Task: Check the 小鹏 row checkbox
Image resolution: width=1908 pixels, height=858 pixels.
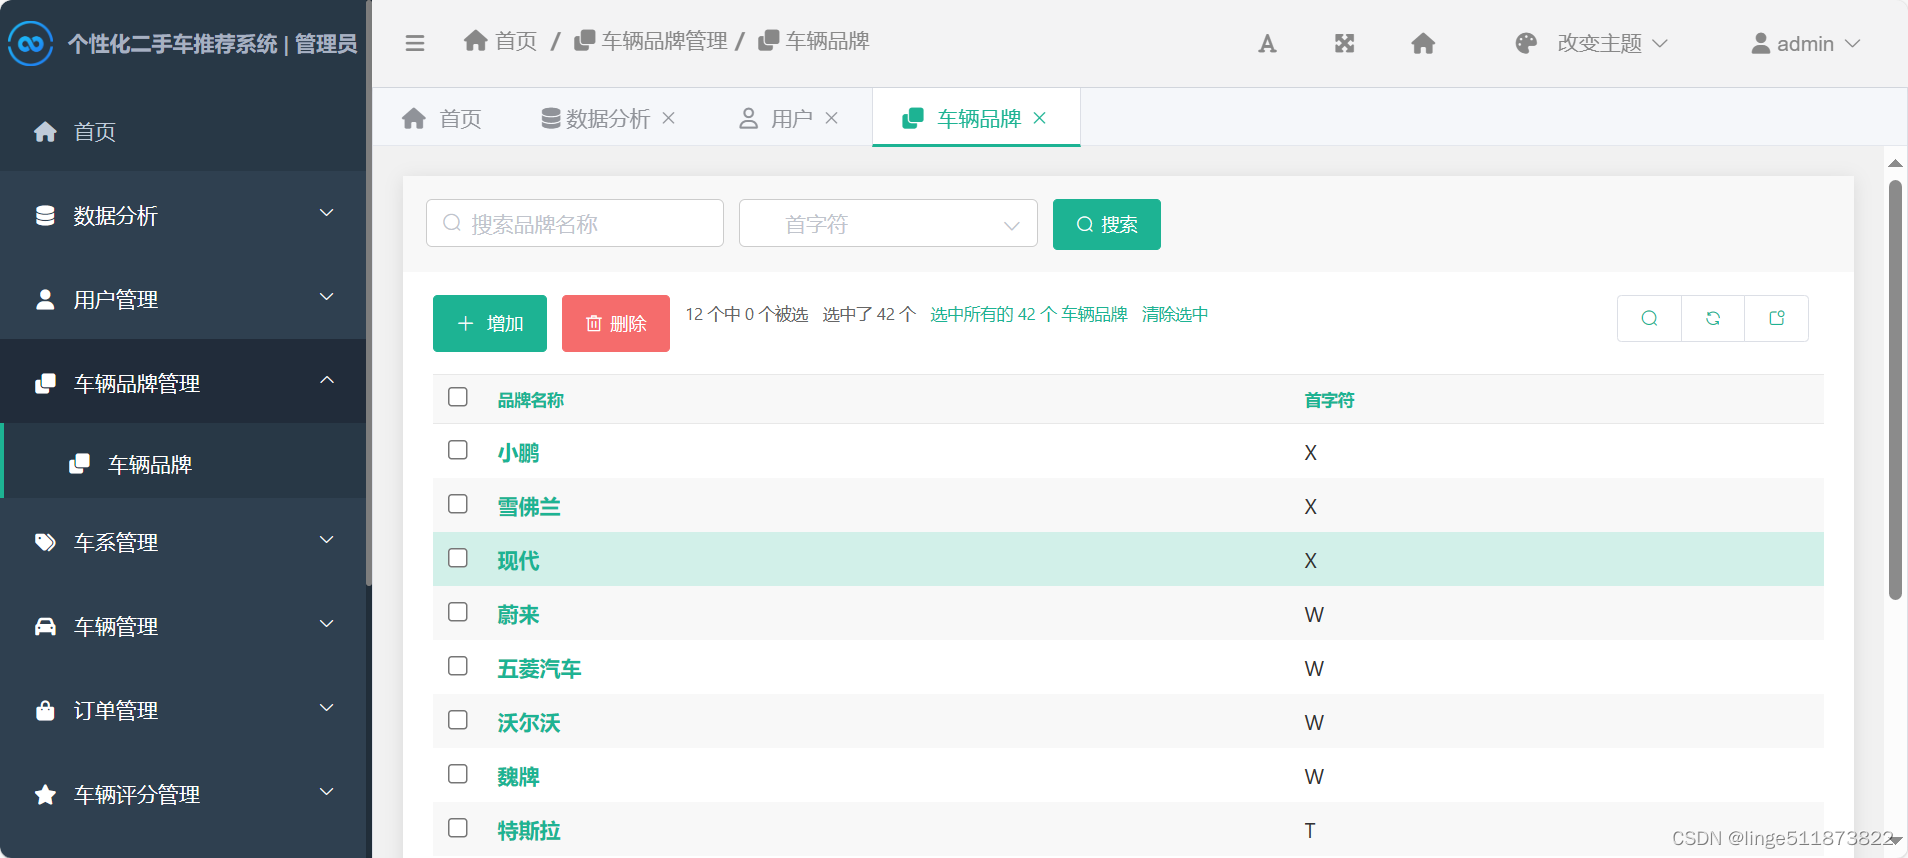Action: pos(458,450)
